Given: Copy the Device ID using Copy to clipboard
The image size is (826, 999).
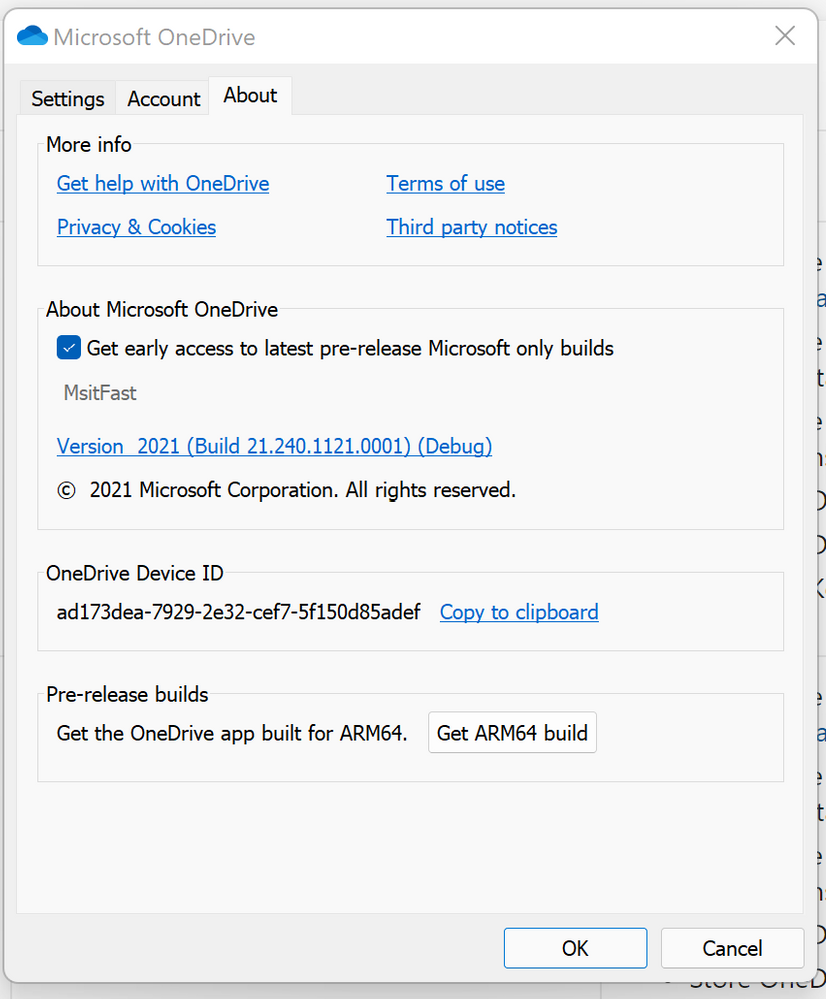Looking at the screenshot, I should pyautogui.click(x=519, y=612).
